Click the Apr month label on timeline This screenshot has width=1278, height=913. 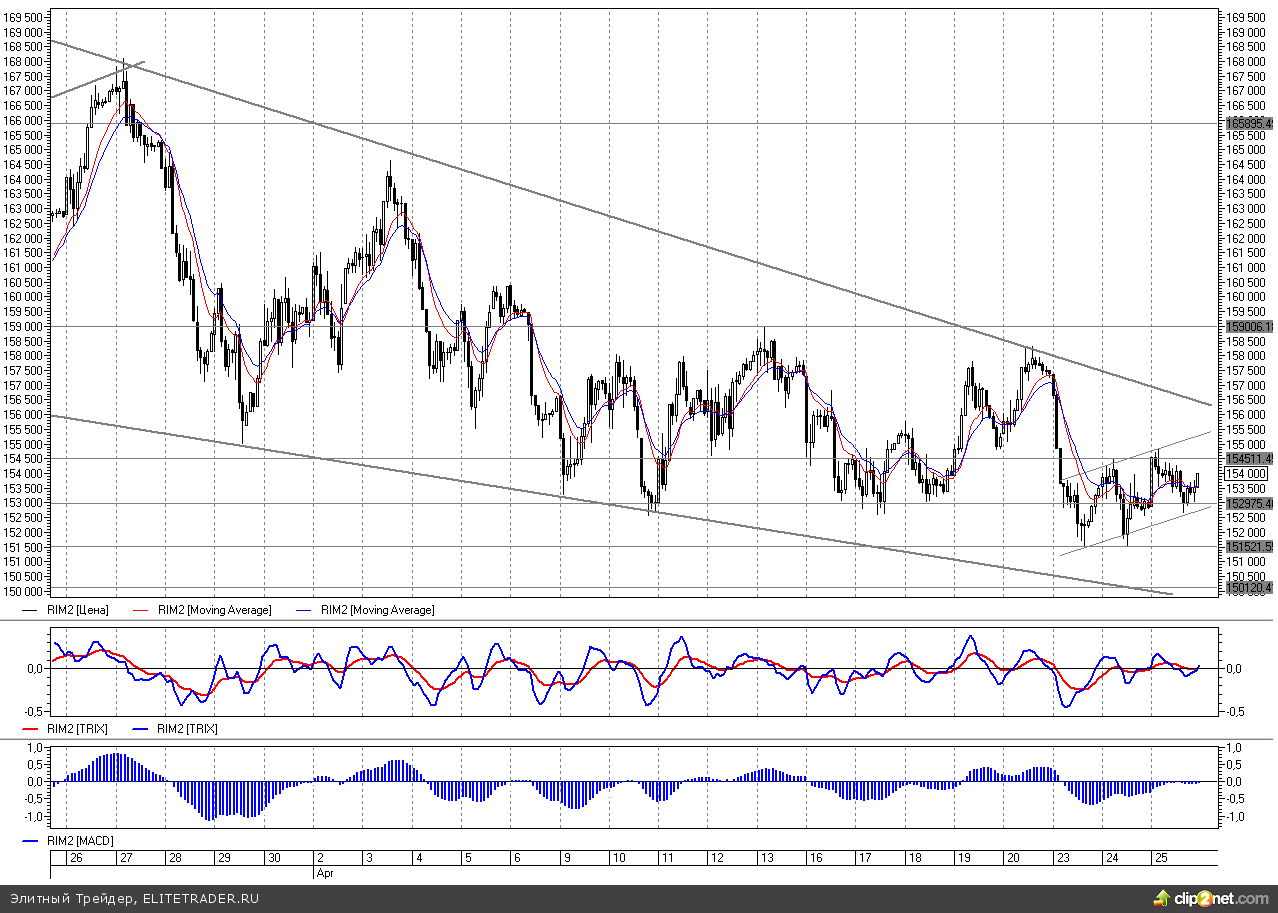coord(325,872)
